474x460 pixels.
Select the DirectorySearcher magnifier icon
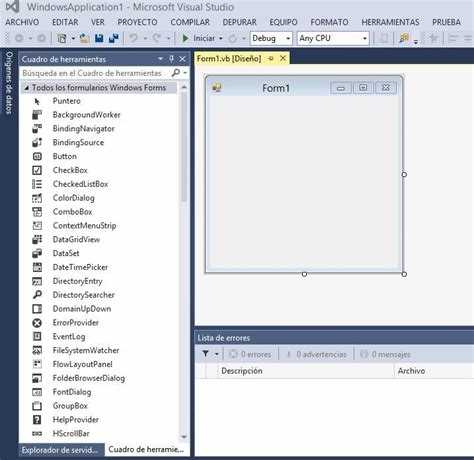(37, 295)
